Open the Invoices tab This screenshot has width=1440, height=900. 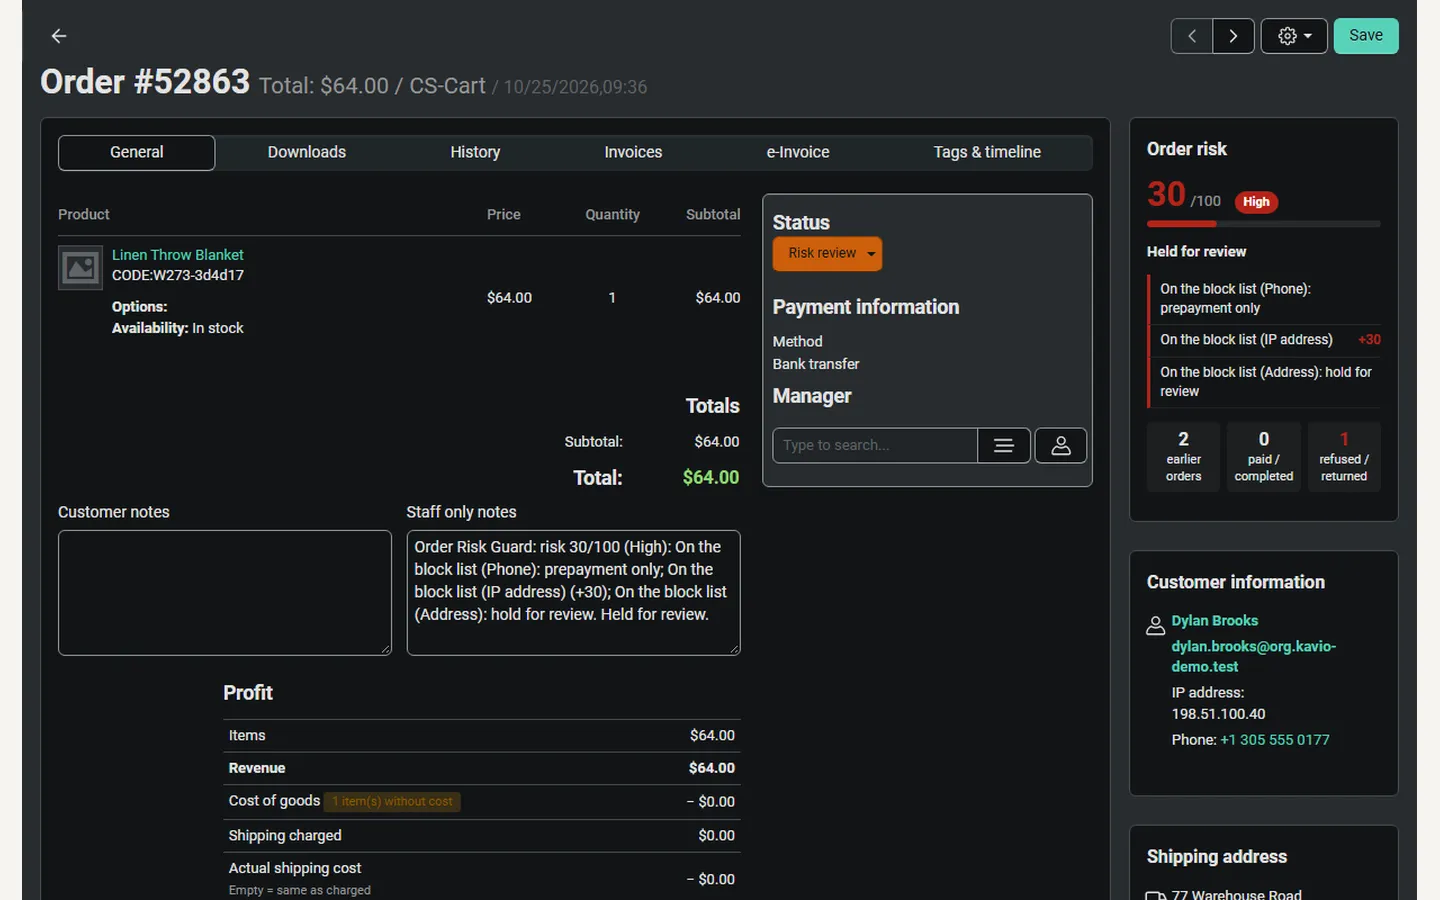pos(633,152)
